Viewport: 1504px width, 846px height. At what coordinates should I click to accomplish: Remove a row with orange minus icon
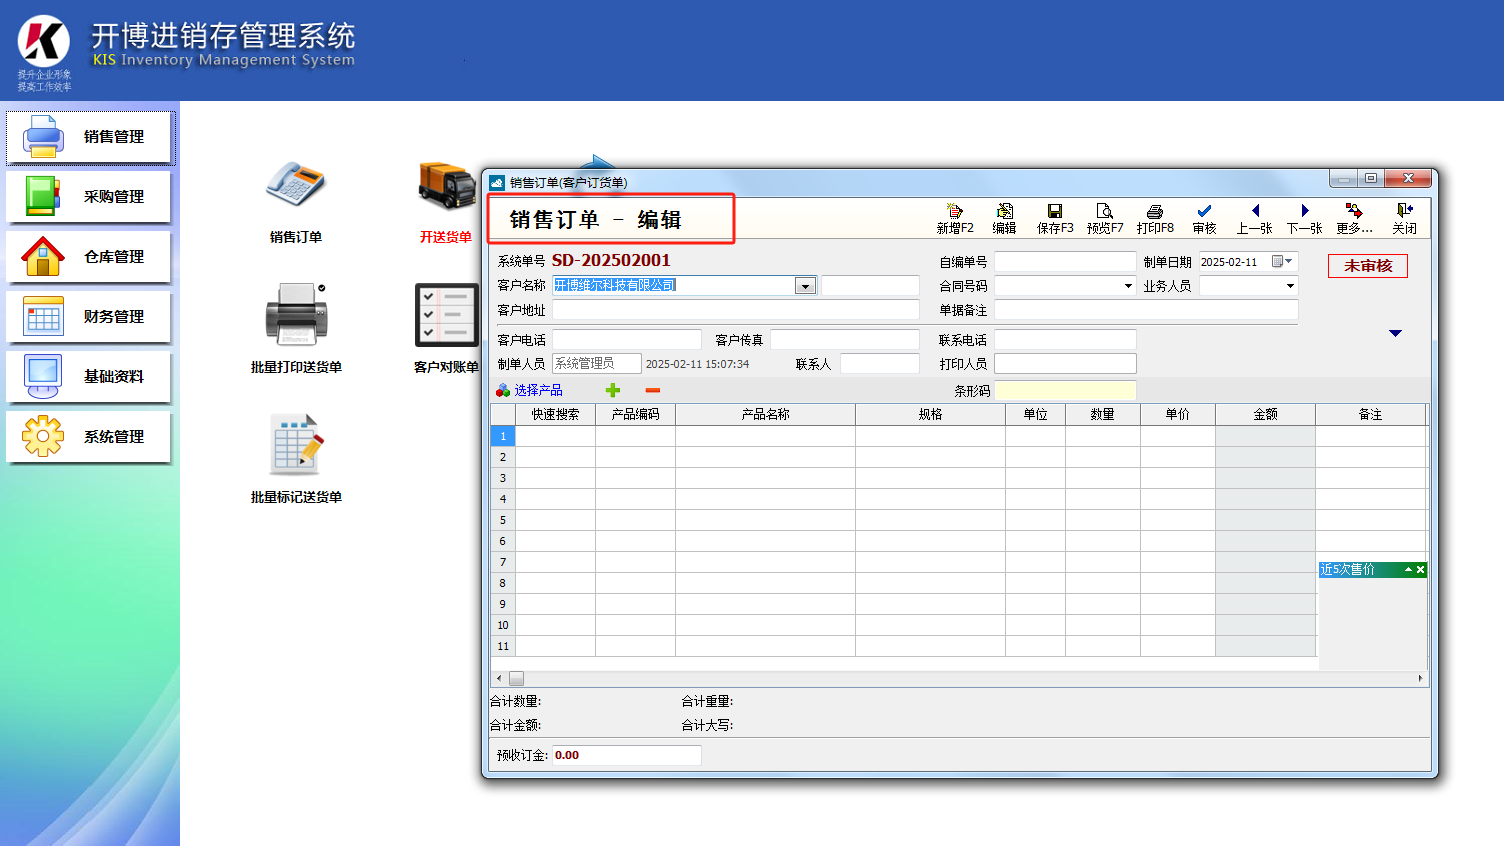coord(653,390)
